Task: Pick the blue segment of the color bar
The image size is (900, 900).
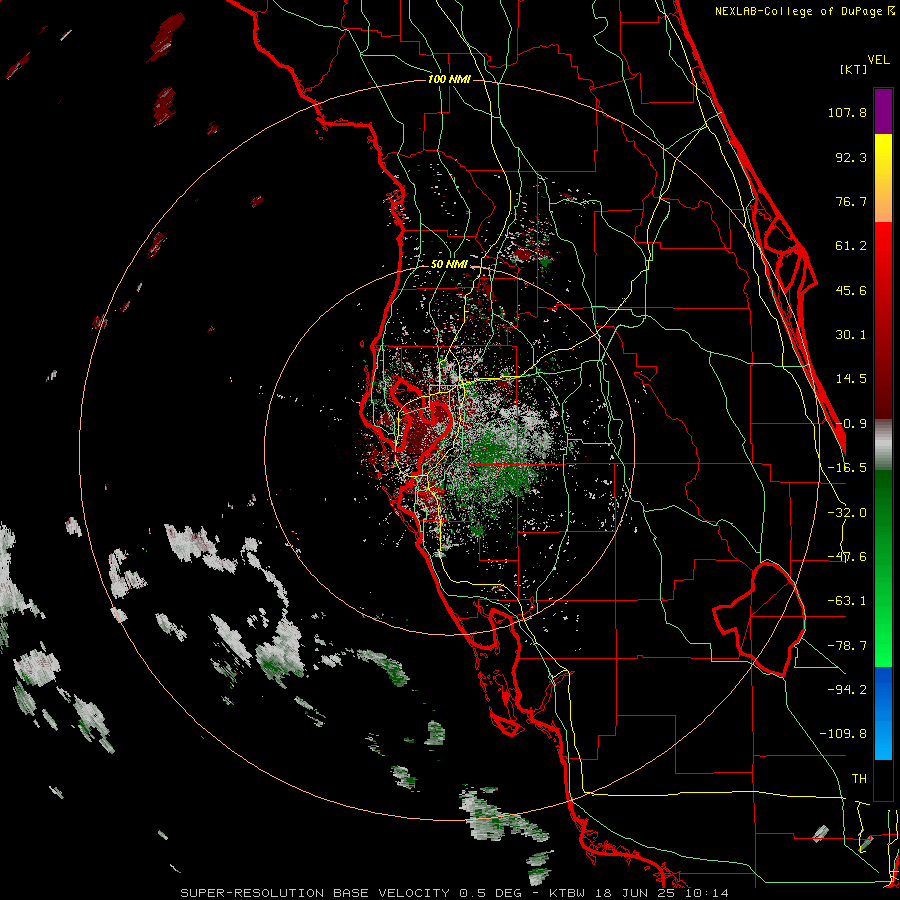Action: click(883, 713)
